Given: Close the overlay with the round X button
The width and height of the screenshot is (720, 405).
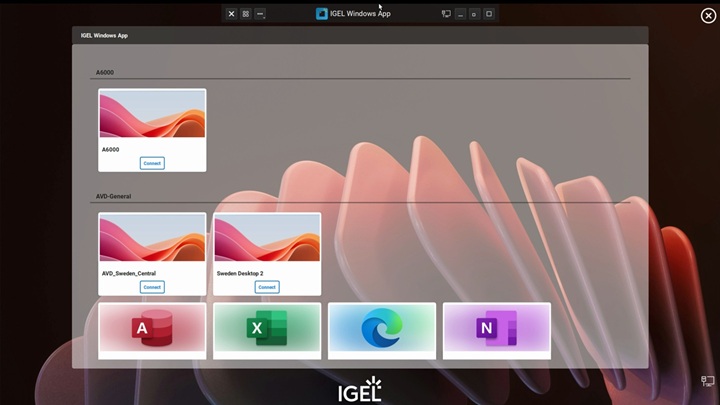Looking at the screenshot, I should point(708,15).
